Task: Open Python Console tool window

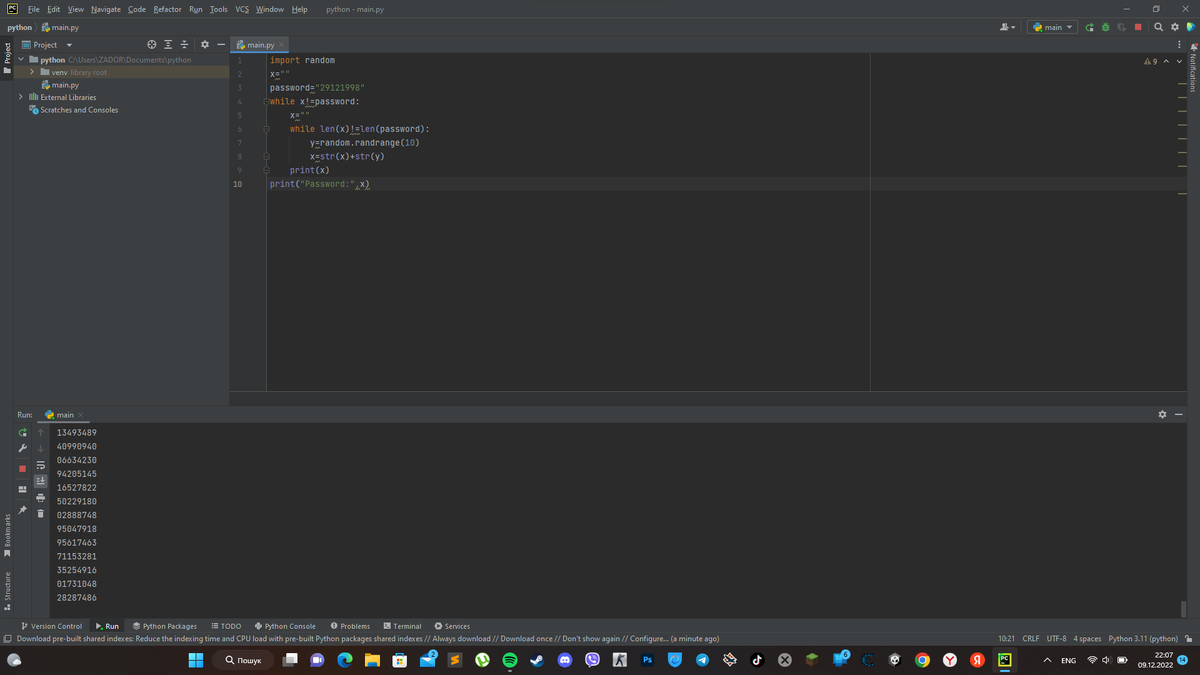Action: pyautogui.click(x=285, y=626)
